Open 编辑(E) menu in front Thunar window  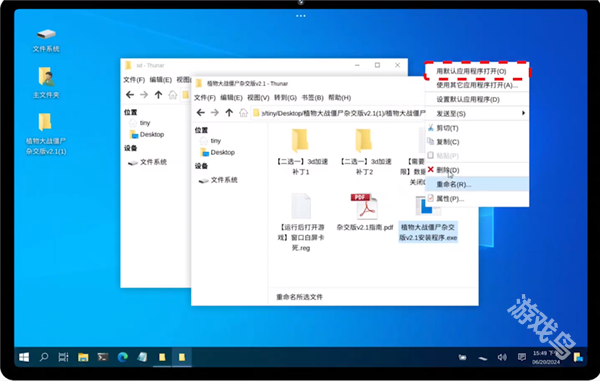click(231, 98)
